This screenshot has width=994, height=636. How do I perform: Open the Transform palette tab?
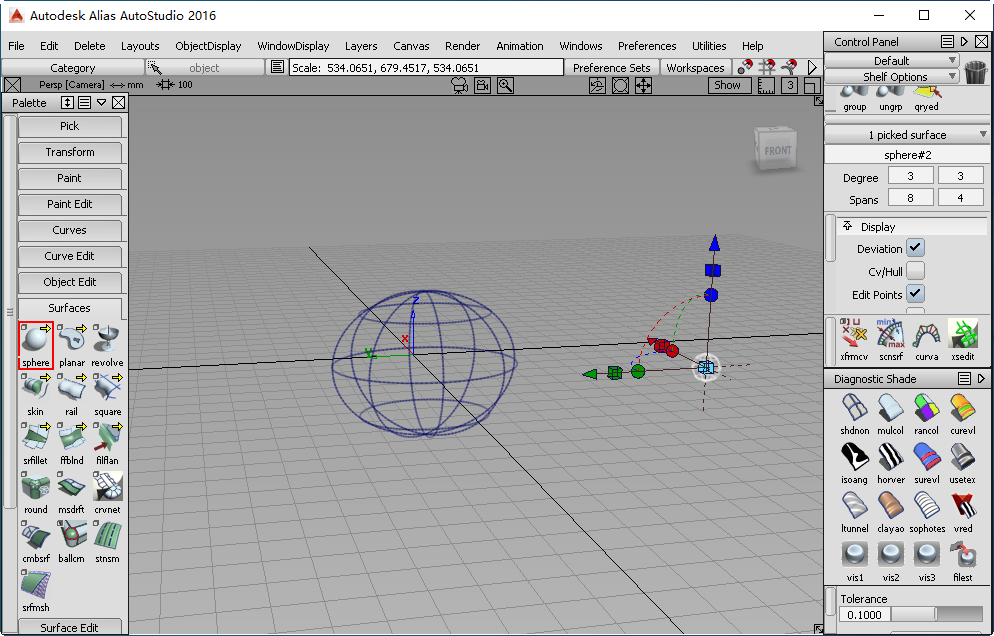70,152
